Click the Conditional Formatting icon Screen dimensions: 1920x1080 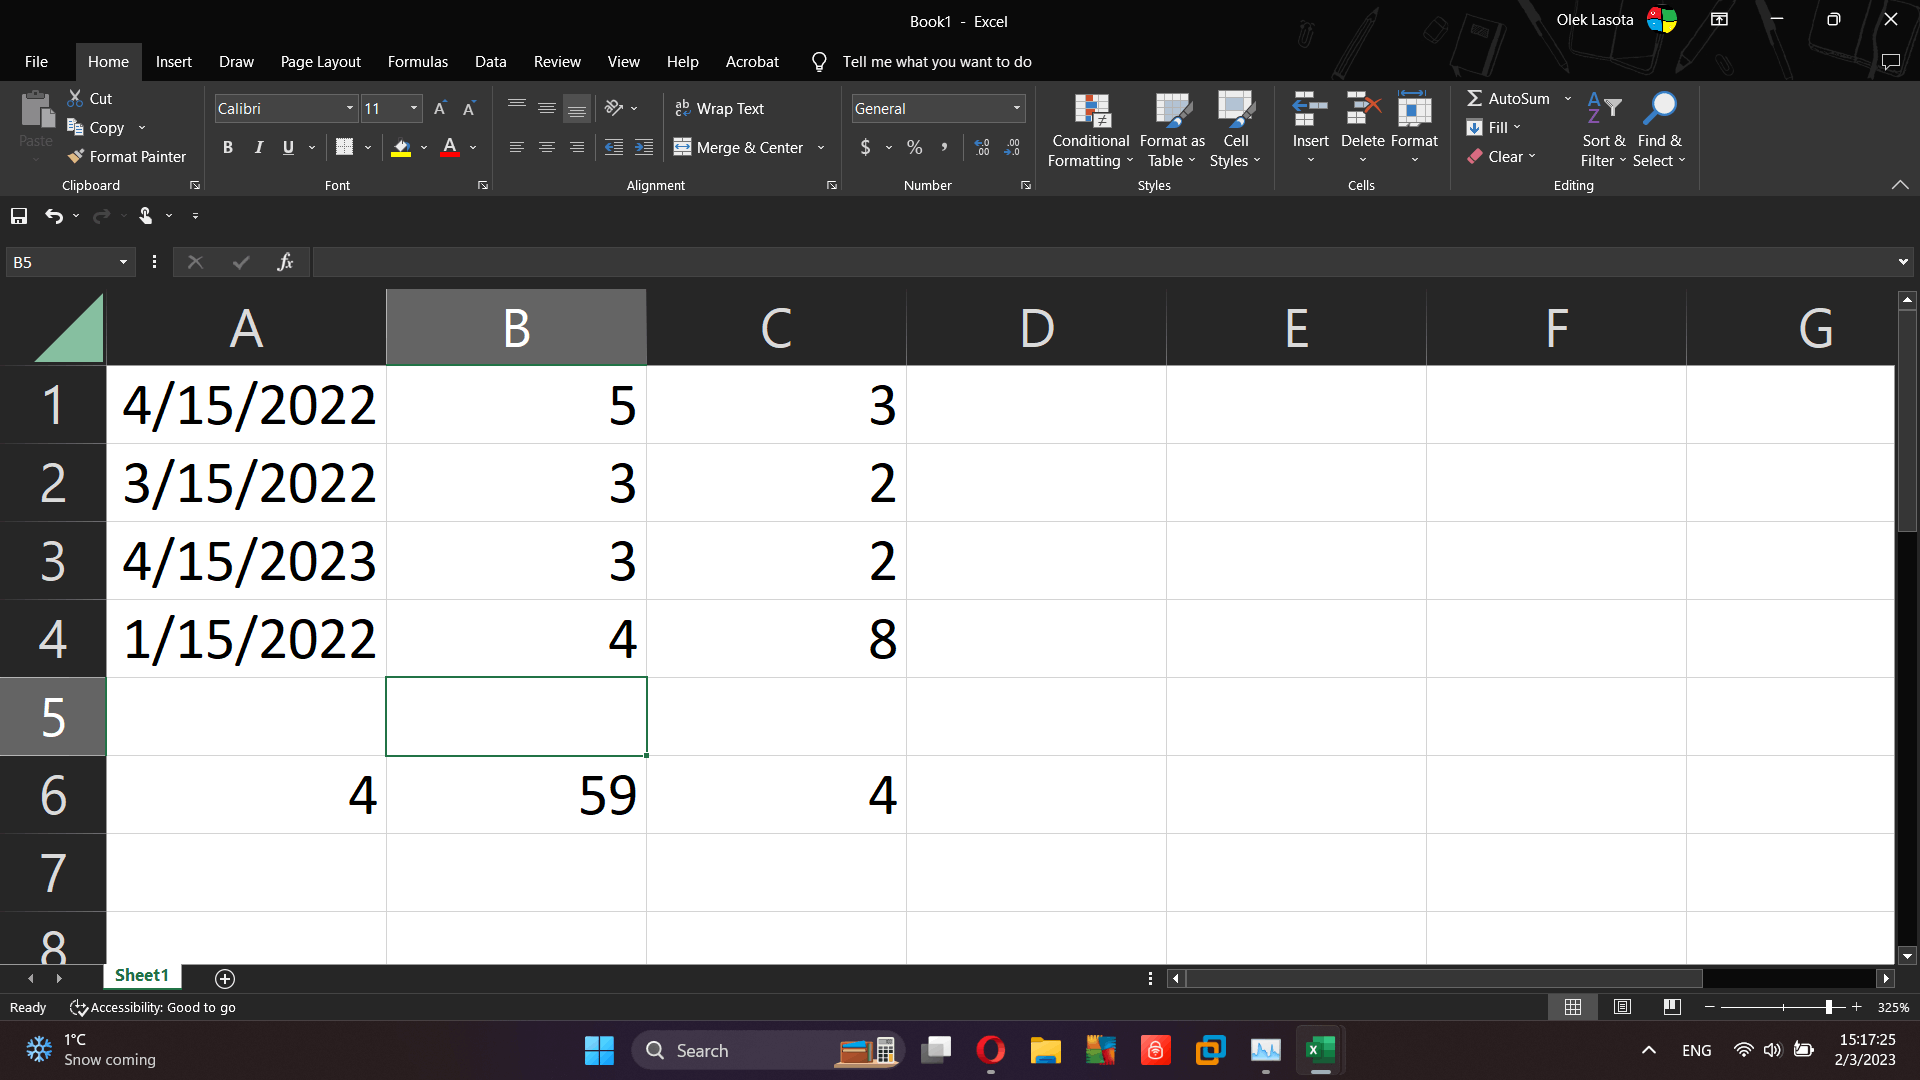(x=1091, y=112)
